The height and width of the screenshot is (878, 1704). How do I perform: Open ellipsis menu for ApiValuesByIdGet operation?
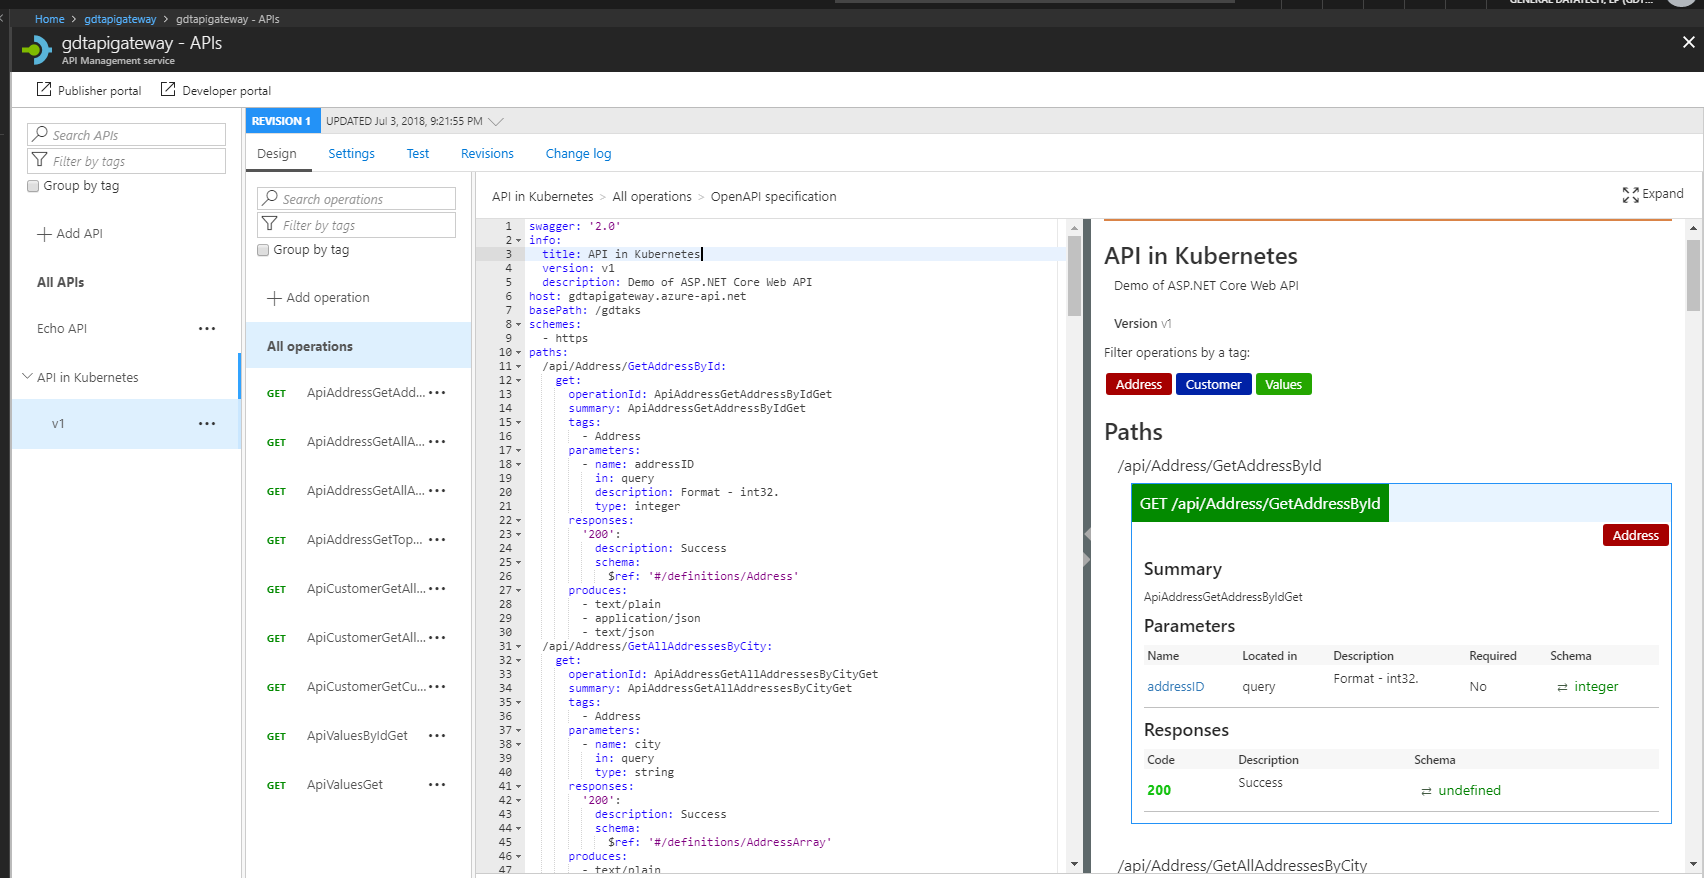tap(437, 735)
